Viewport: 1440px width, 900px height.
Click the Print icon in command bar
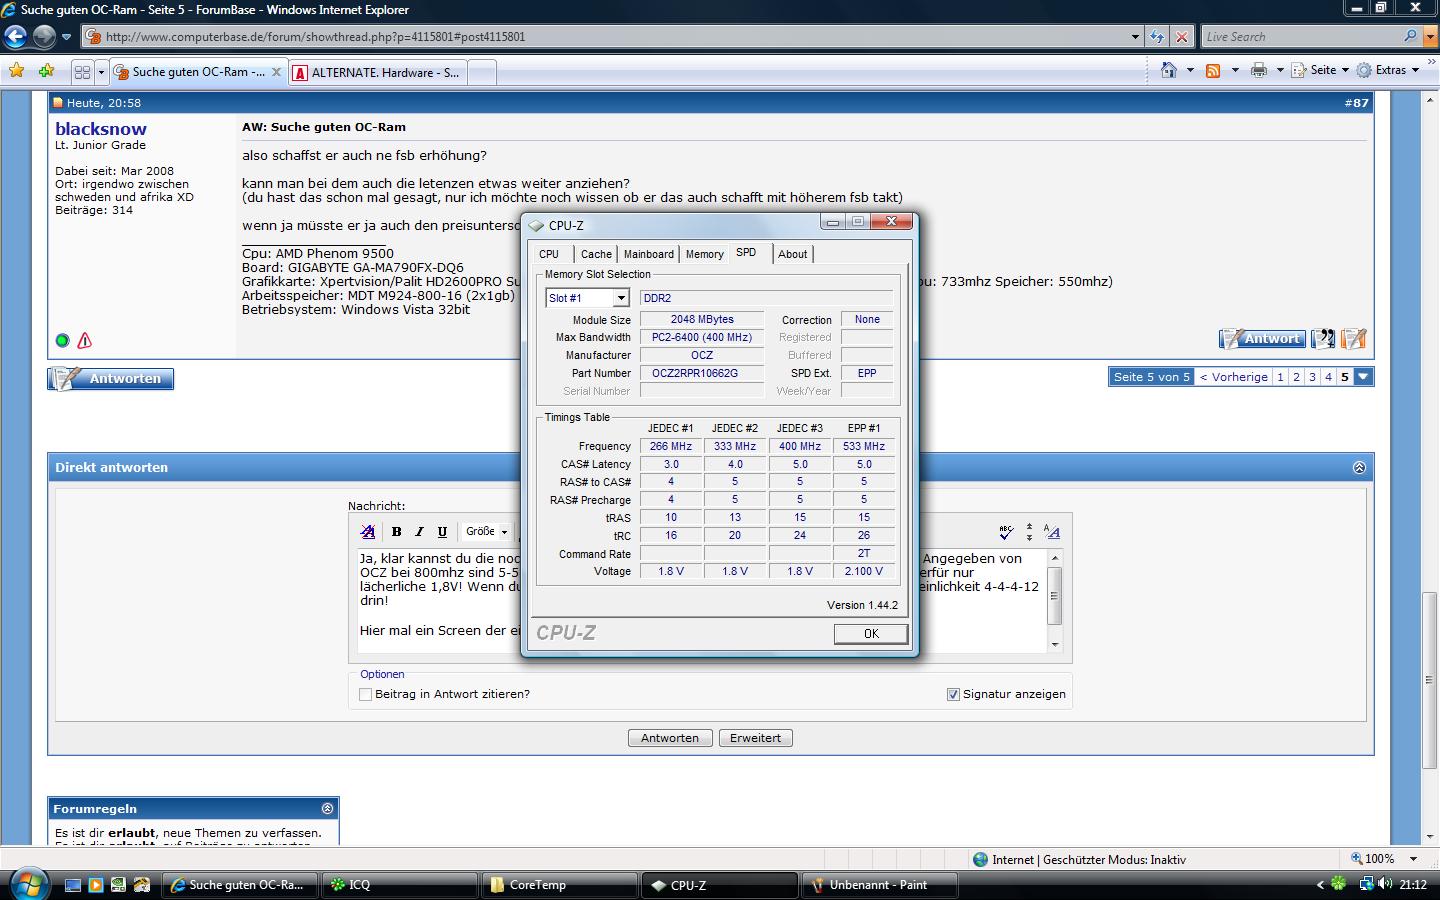point(1259,70)
